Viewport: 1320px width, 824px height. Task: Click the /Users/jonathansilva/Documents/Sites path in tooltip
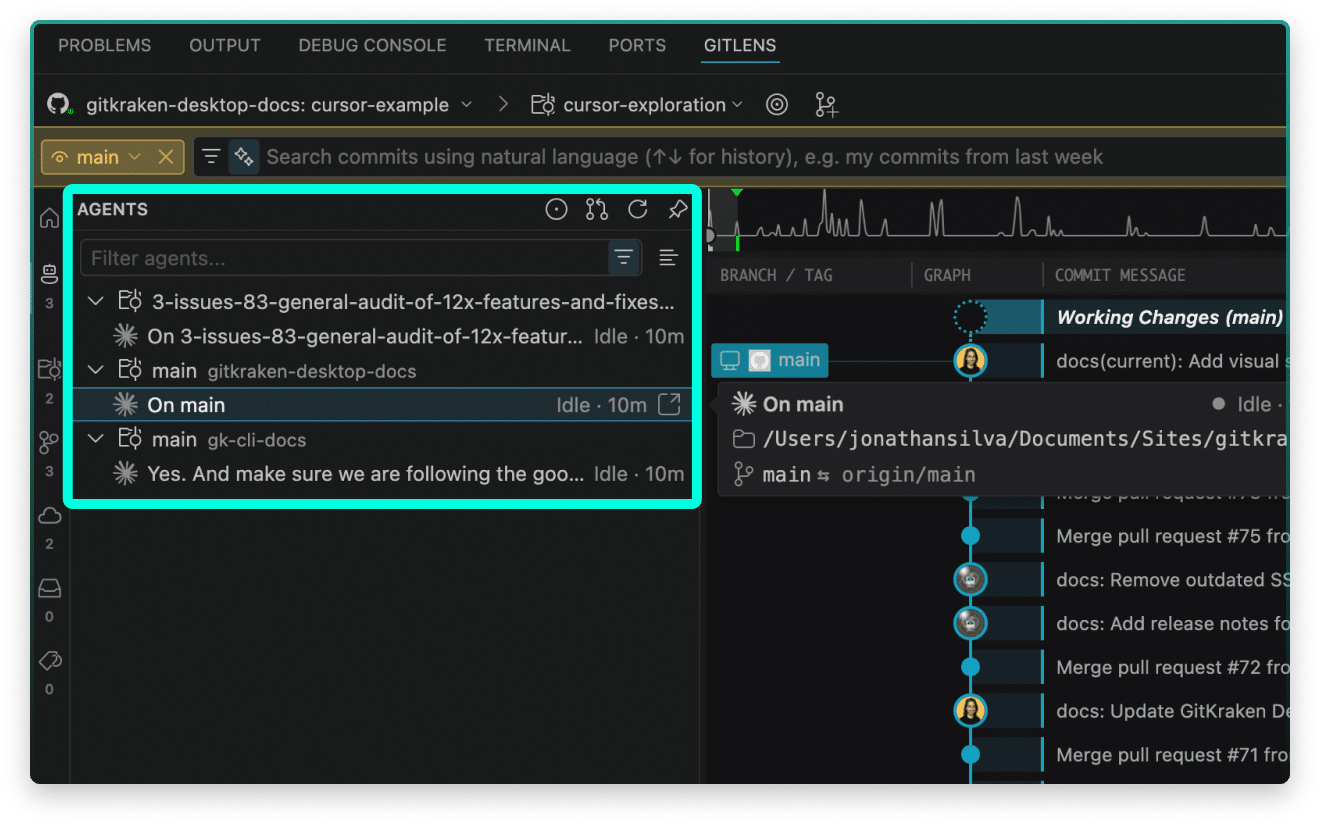pos(1023,439)
